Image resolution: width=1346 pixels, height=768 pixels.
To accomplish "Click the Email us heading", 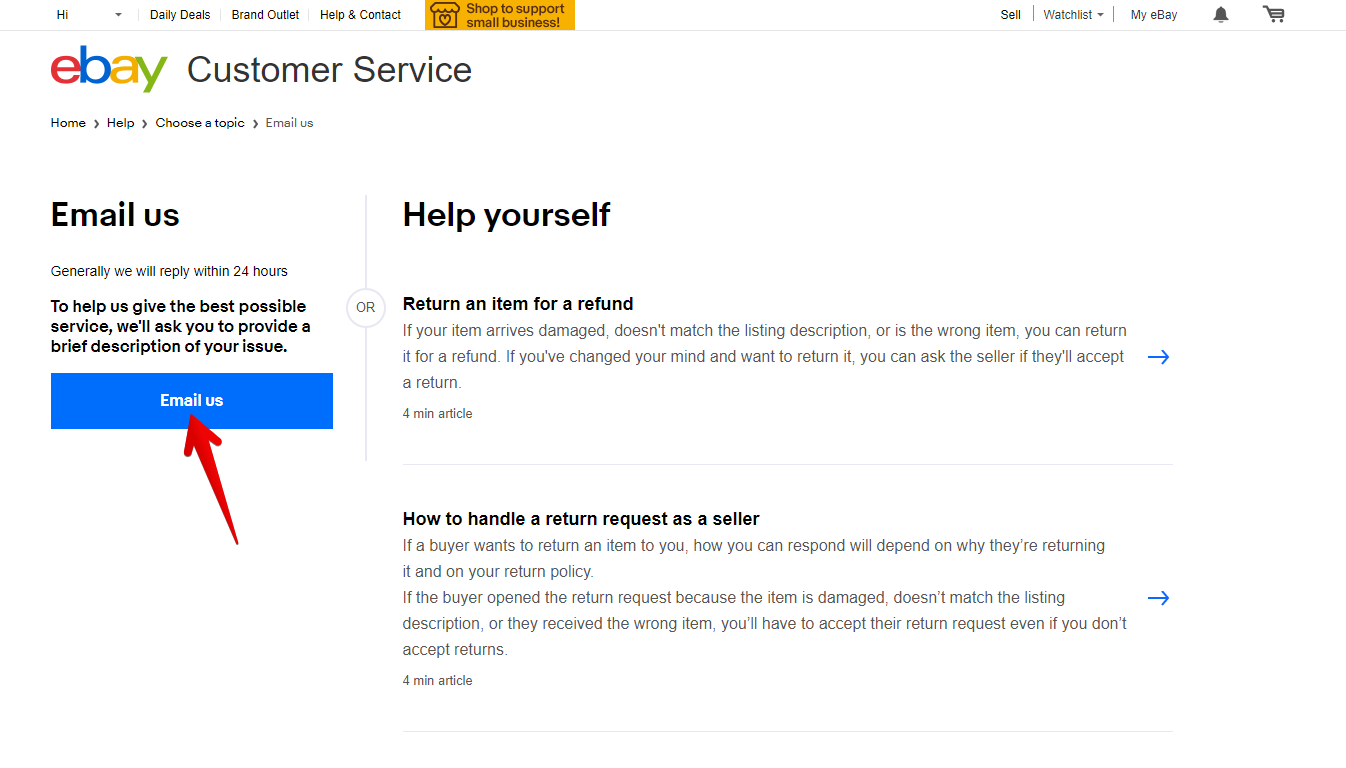I will pos(115,215).
